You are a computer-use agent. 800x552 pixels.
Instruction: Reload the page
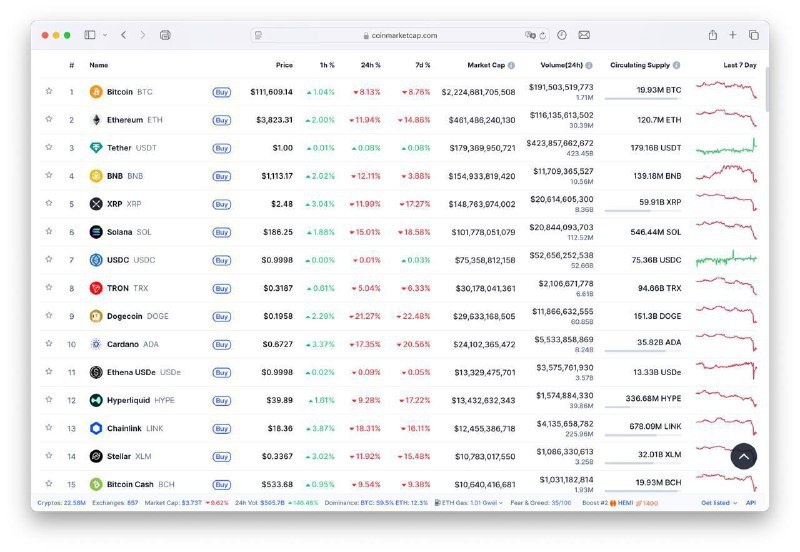(543, 35)
